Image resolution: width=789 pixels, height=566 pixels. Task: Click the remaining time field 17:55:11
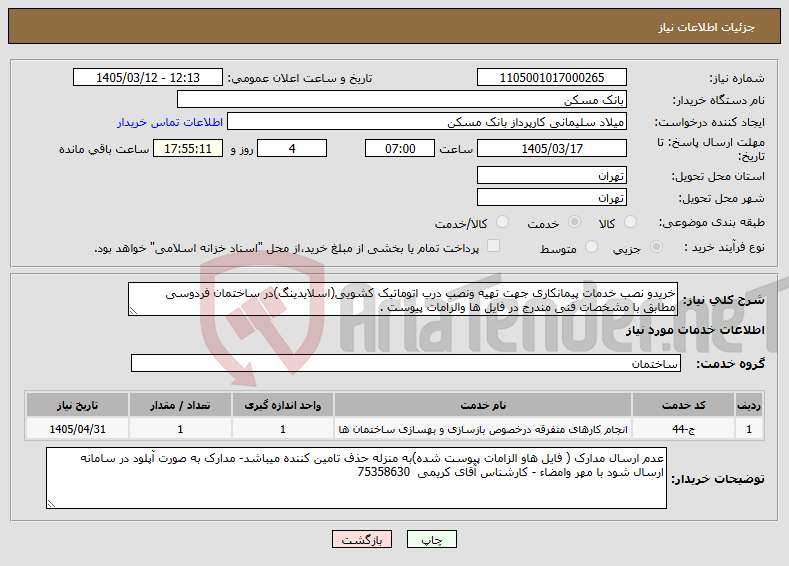point(188,148)
